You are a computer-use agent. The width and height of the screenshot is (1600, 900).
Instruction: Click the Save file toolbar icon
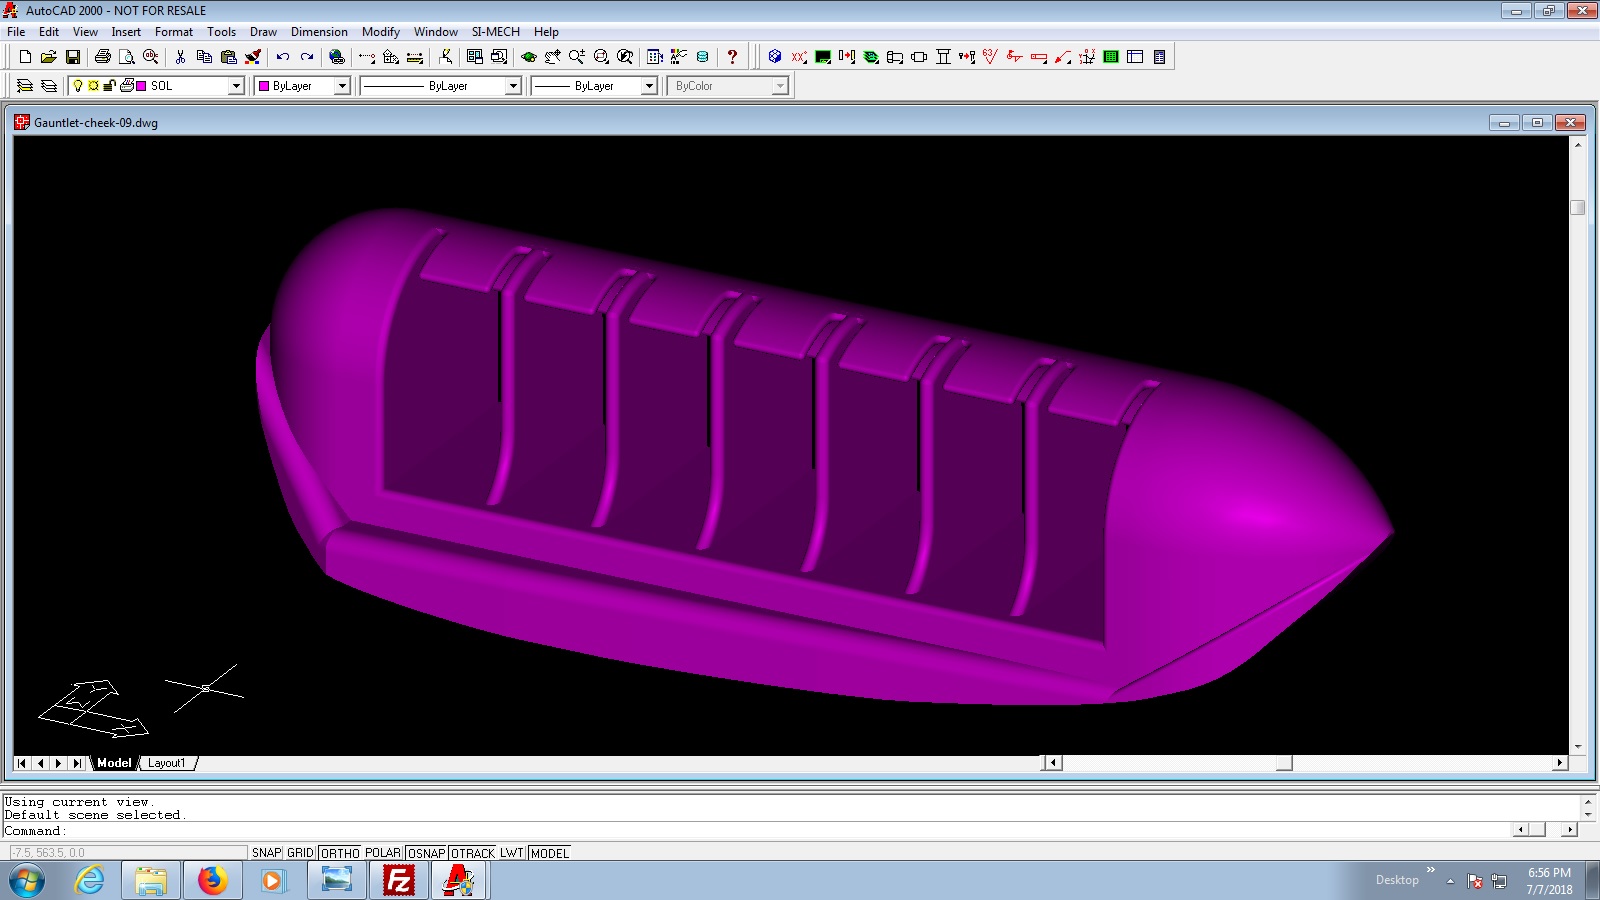click(x=73, y=57)
